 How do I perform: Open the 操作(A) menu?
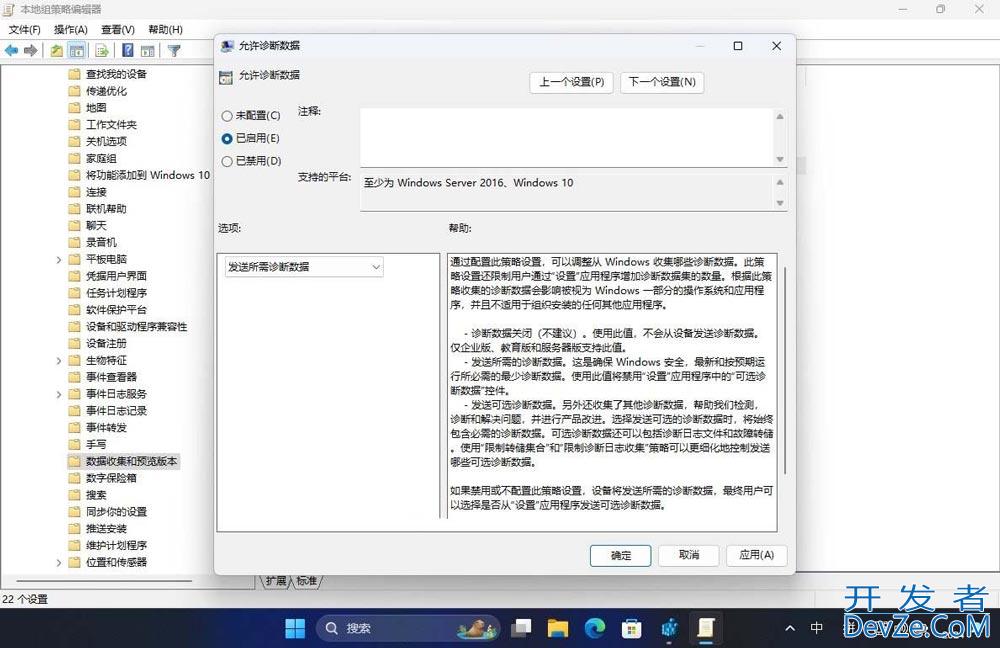point(71,29)
